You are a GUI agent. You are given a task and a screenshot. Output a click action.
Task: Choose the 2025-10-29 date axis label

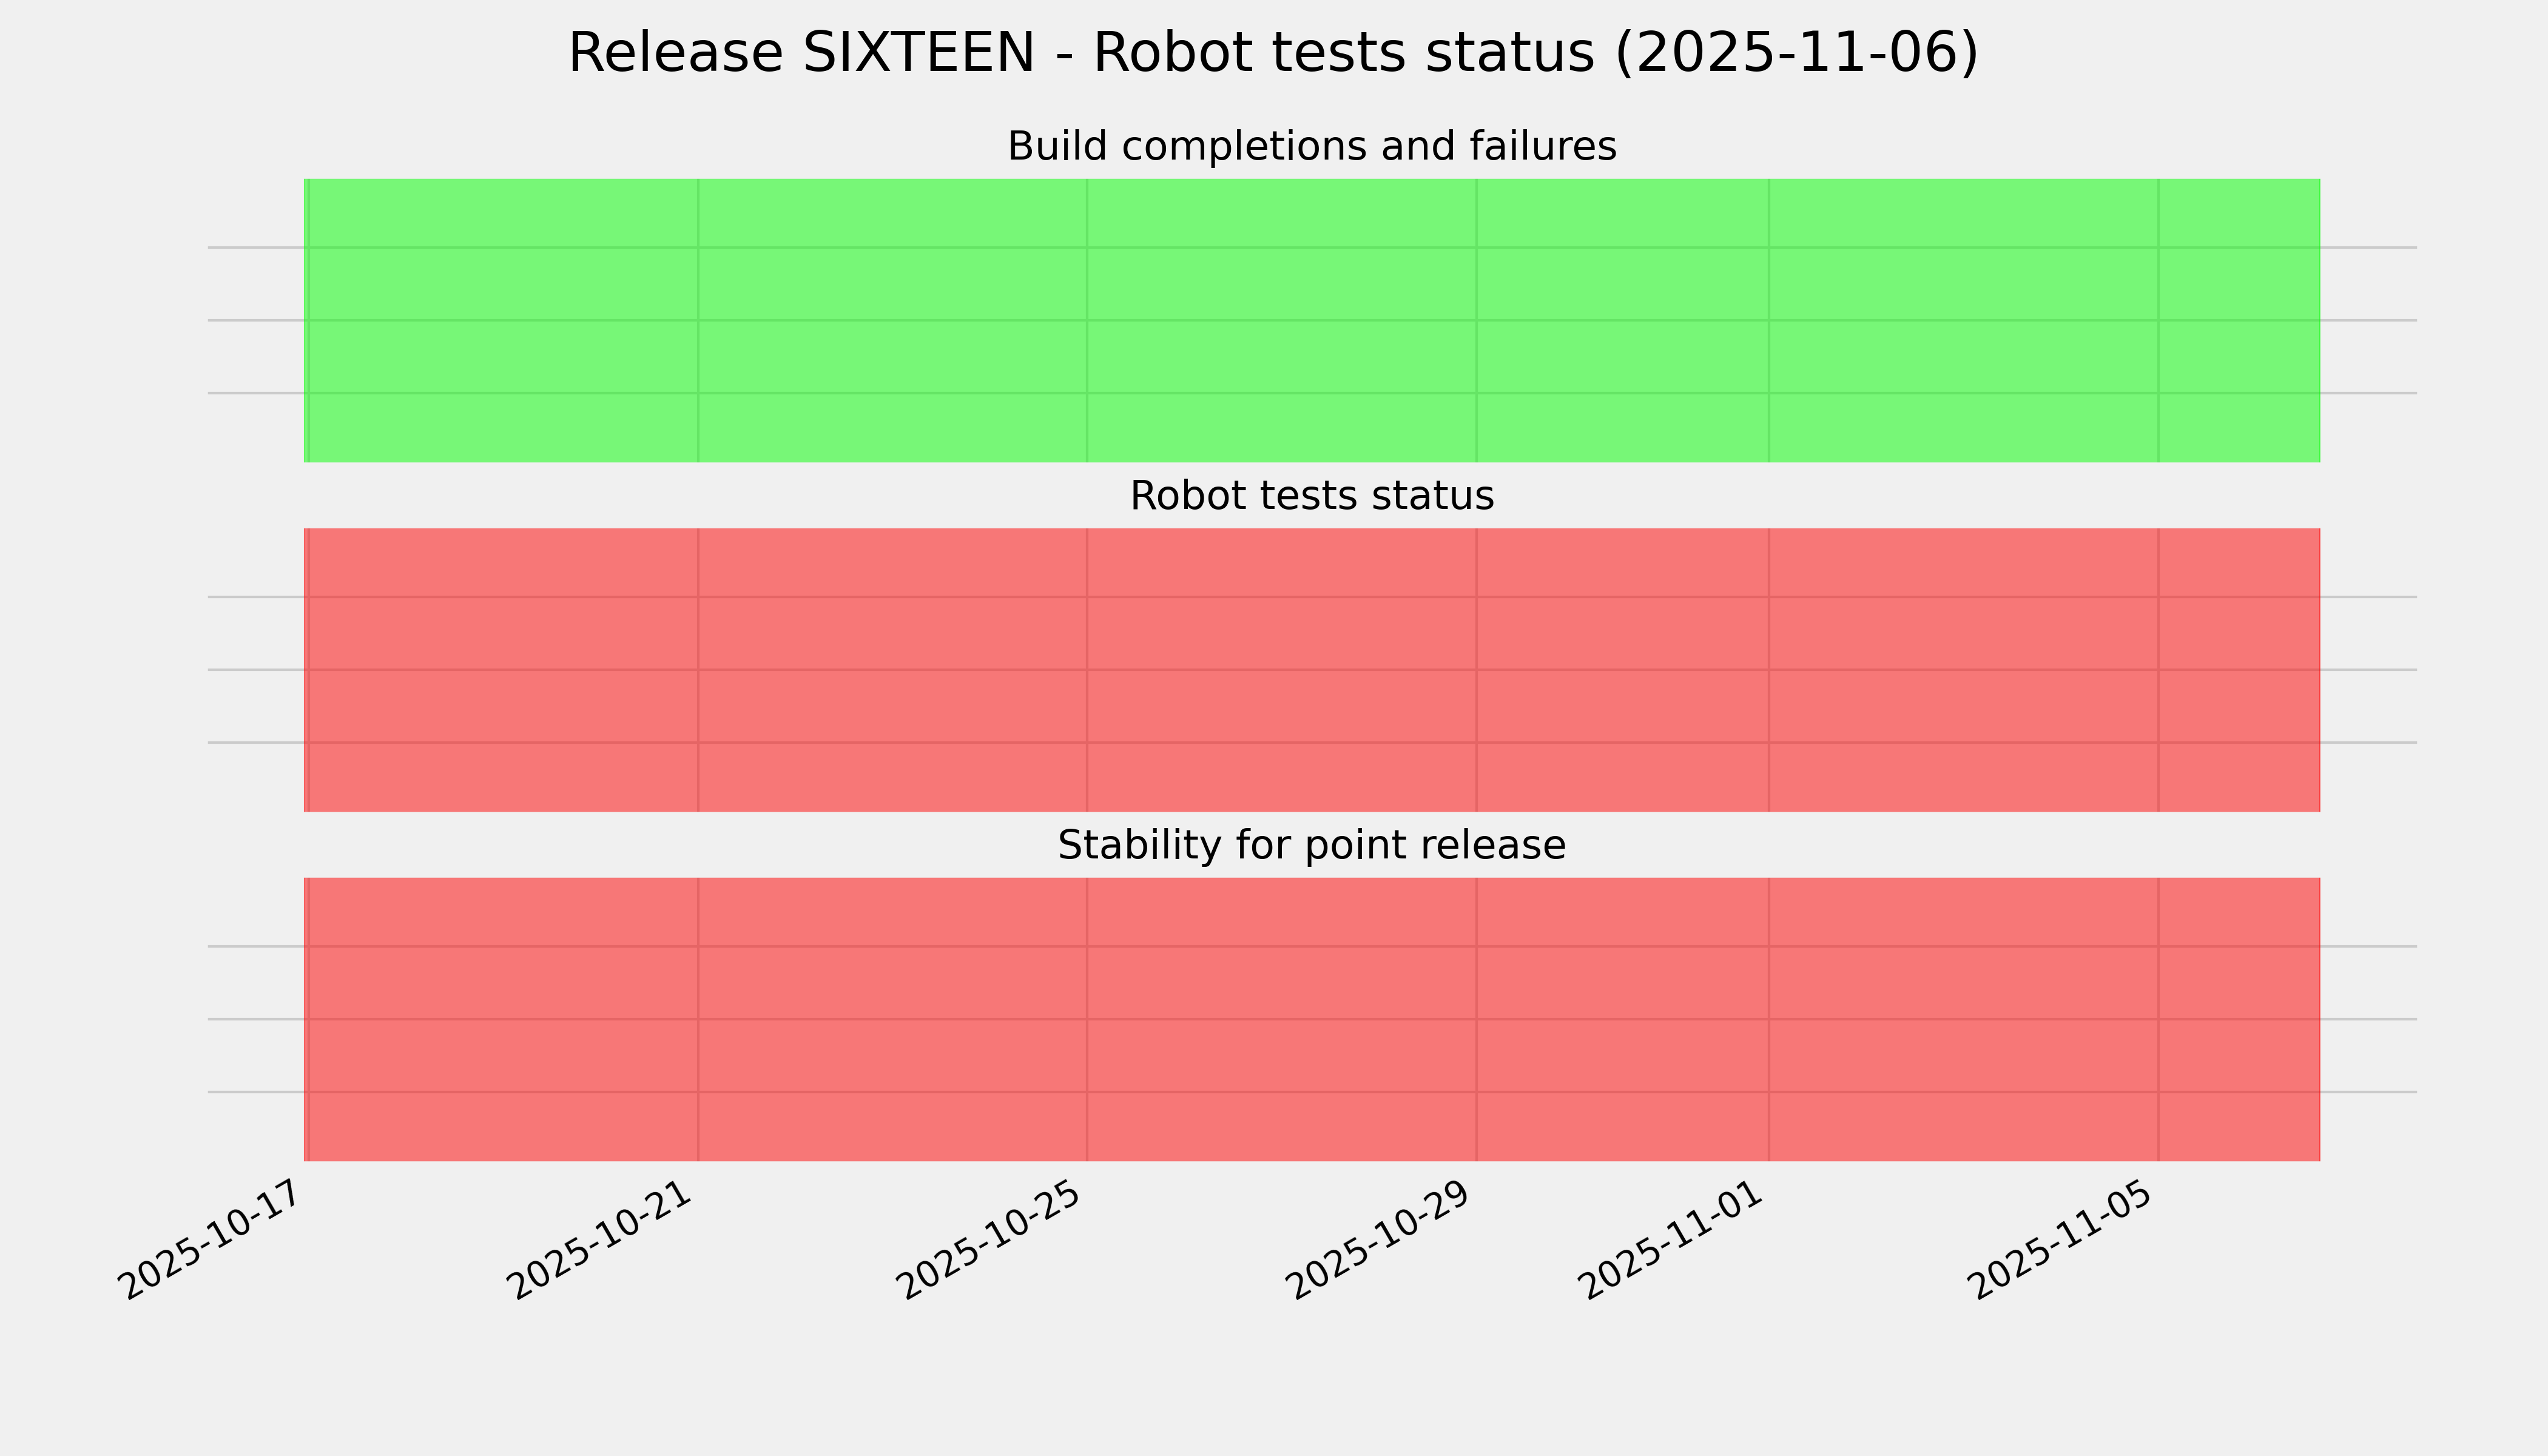(1379, 1242)
